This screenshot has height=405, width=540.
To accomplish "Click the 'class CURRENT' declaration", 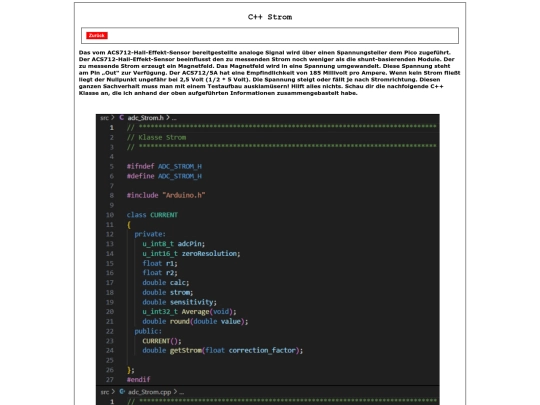I will click(152, 215).
